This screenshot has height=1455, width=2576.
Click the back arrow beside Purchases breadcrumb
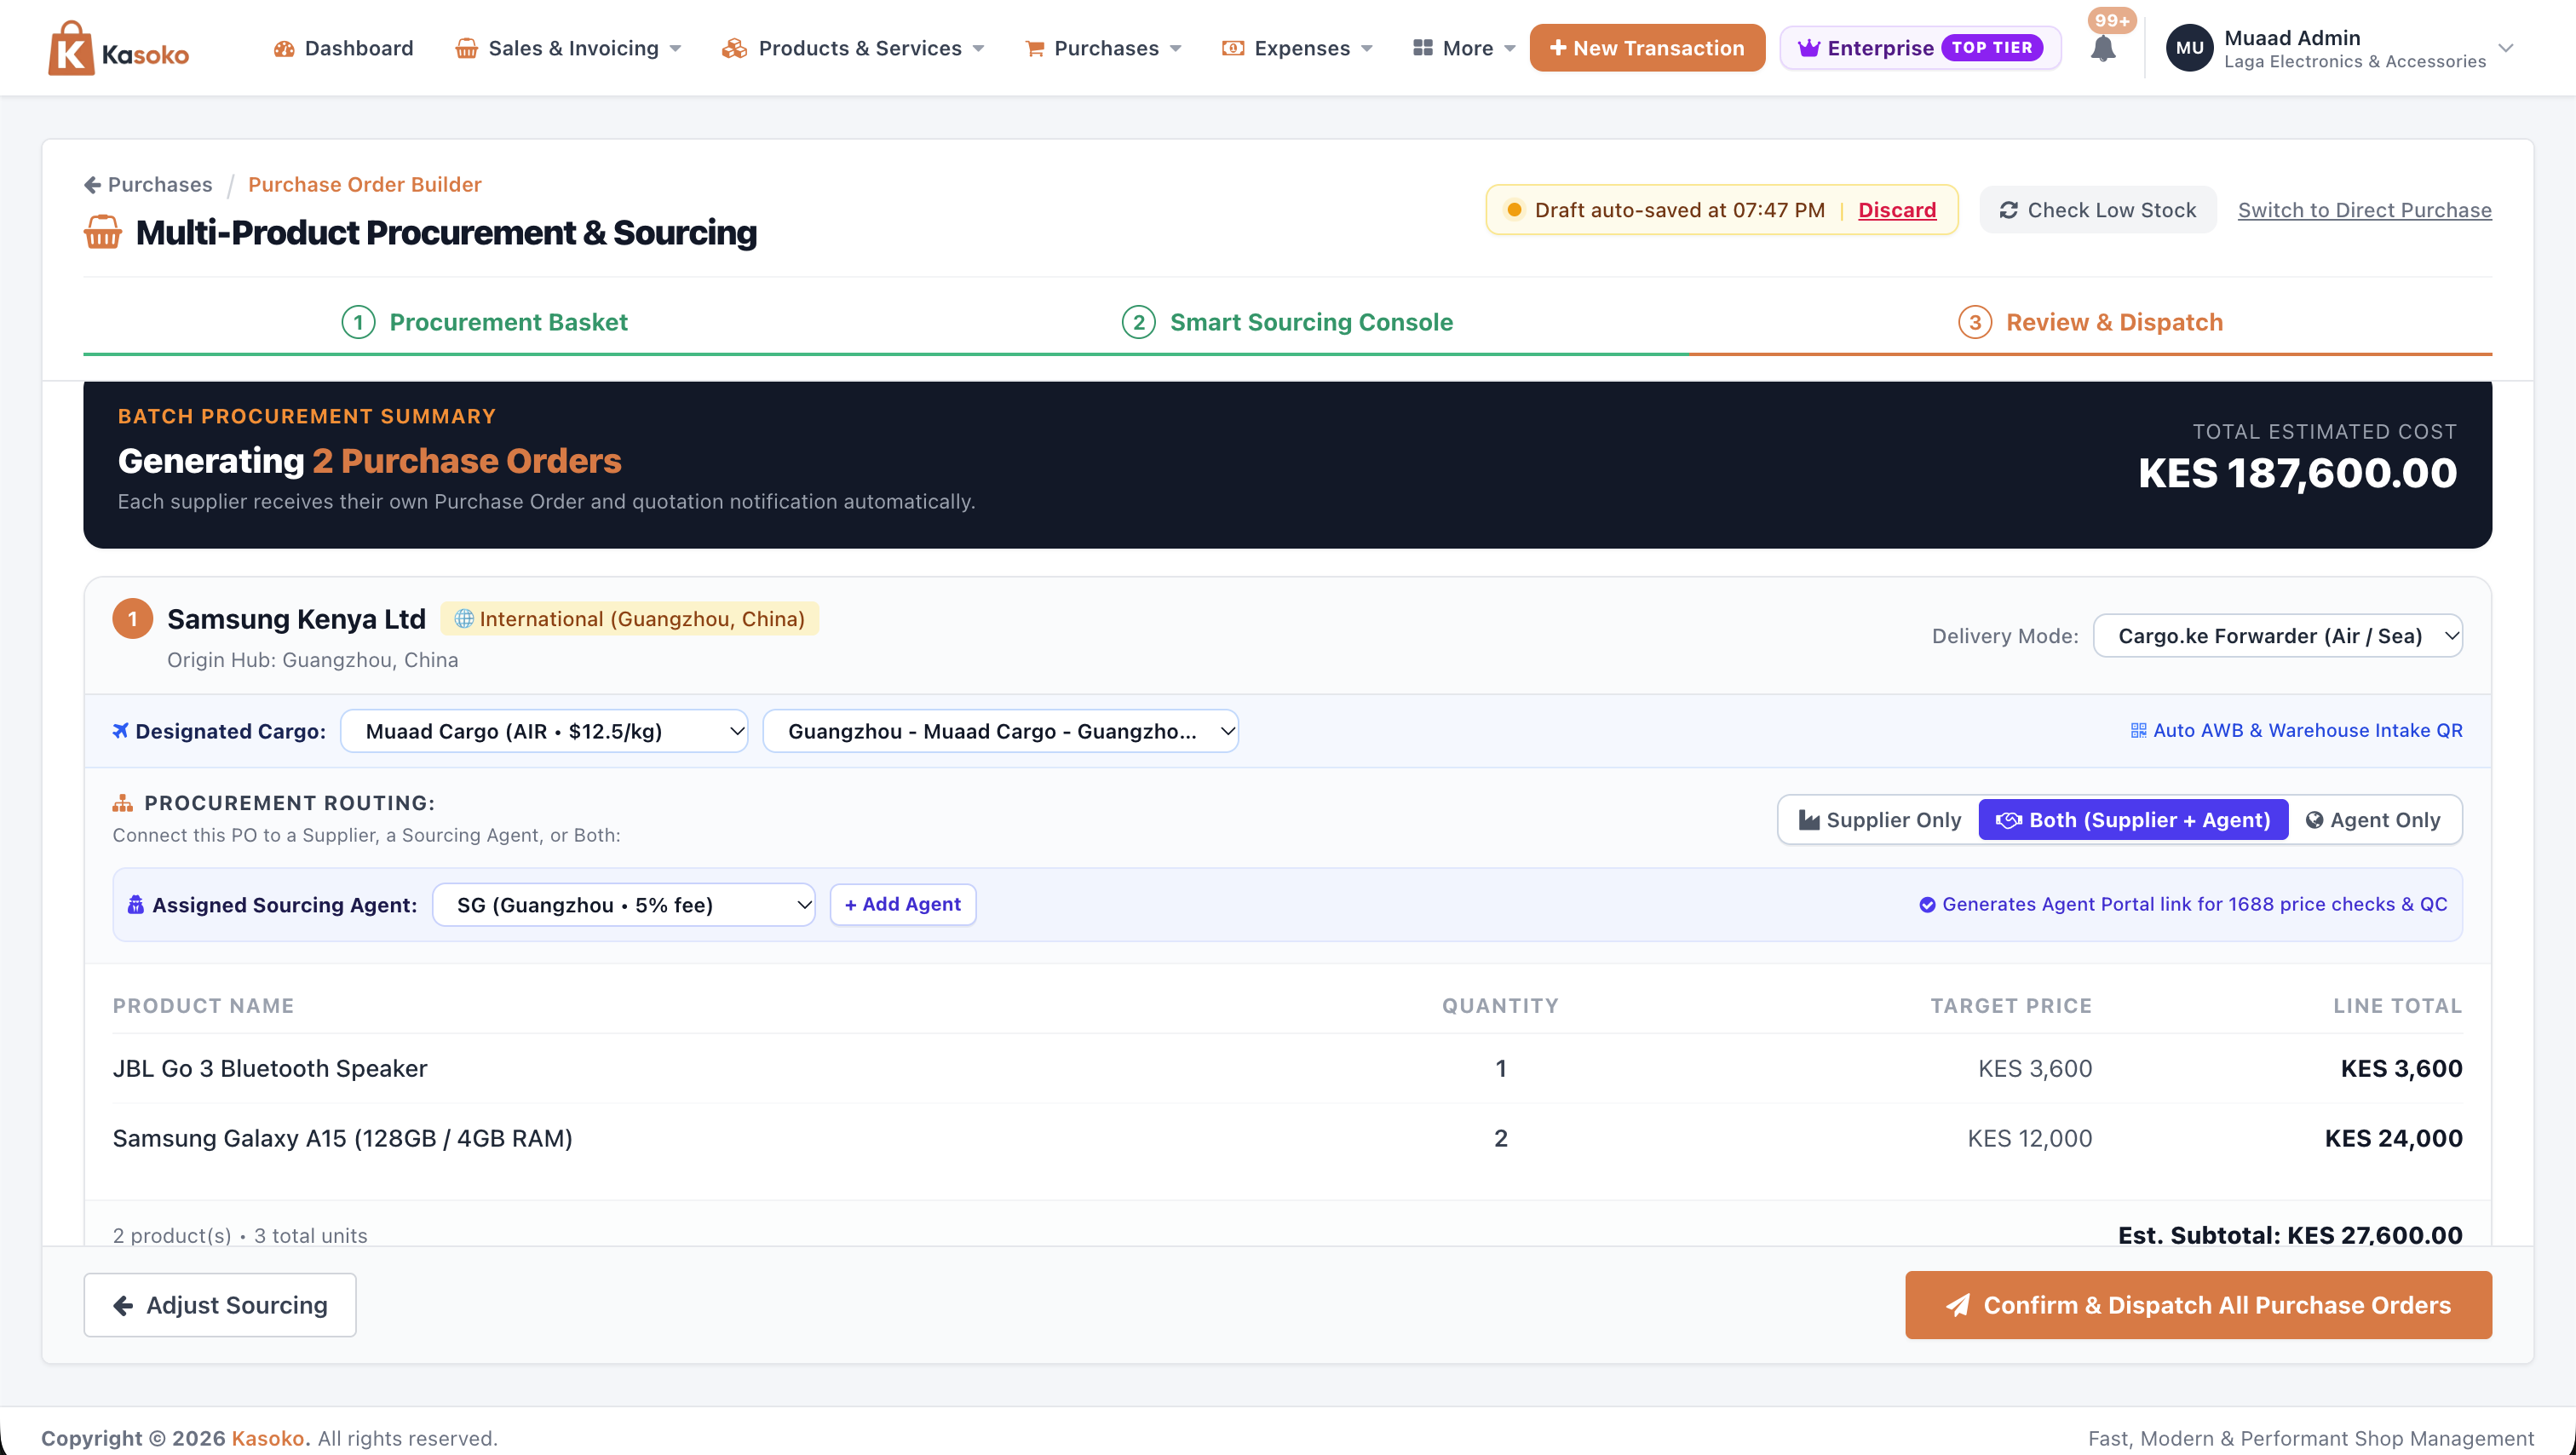[x=92, y=185]
